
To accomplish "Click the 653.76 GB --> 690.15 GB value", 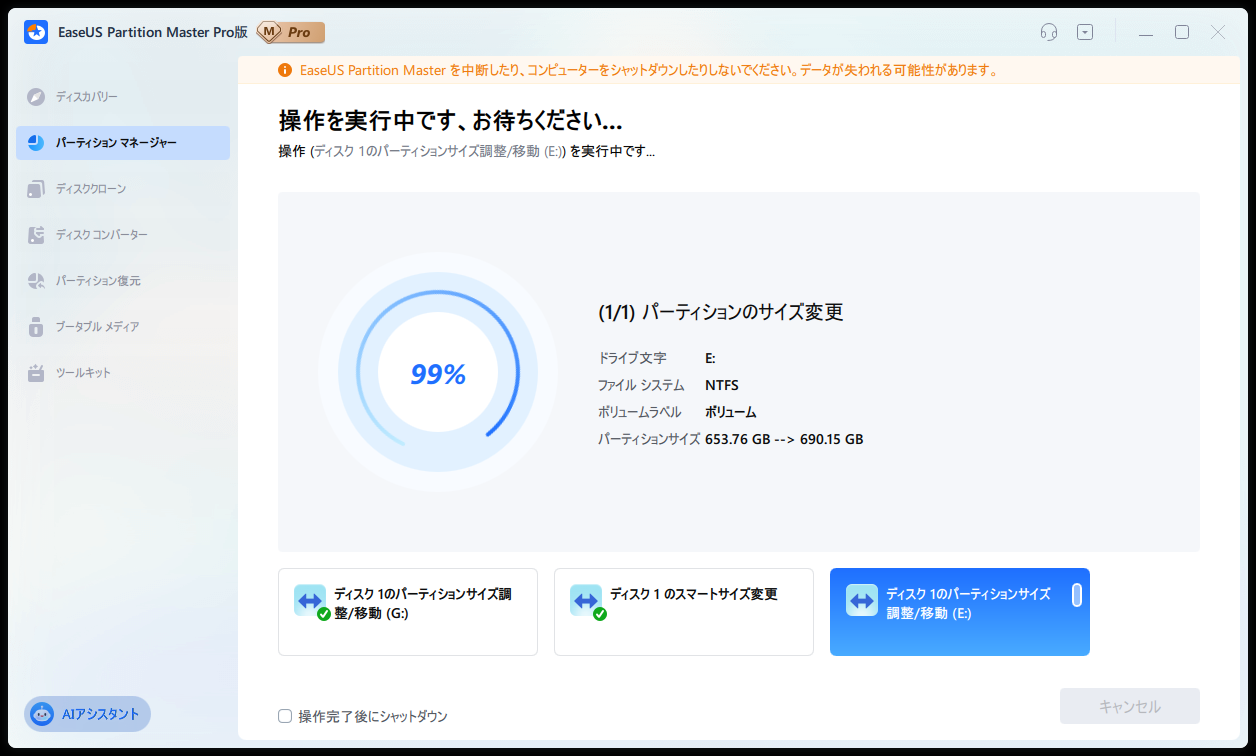I will tap(784, 439).
